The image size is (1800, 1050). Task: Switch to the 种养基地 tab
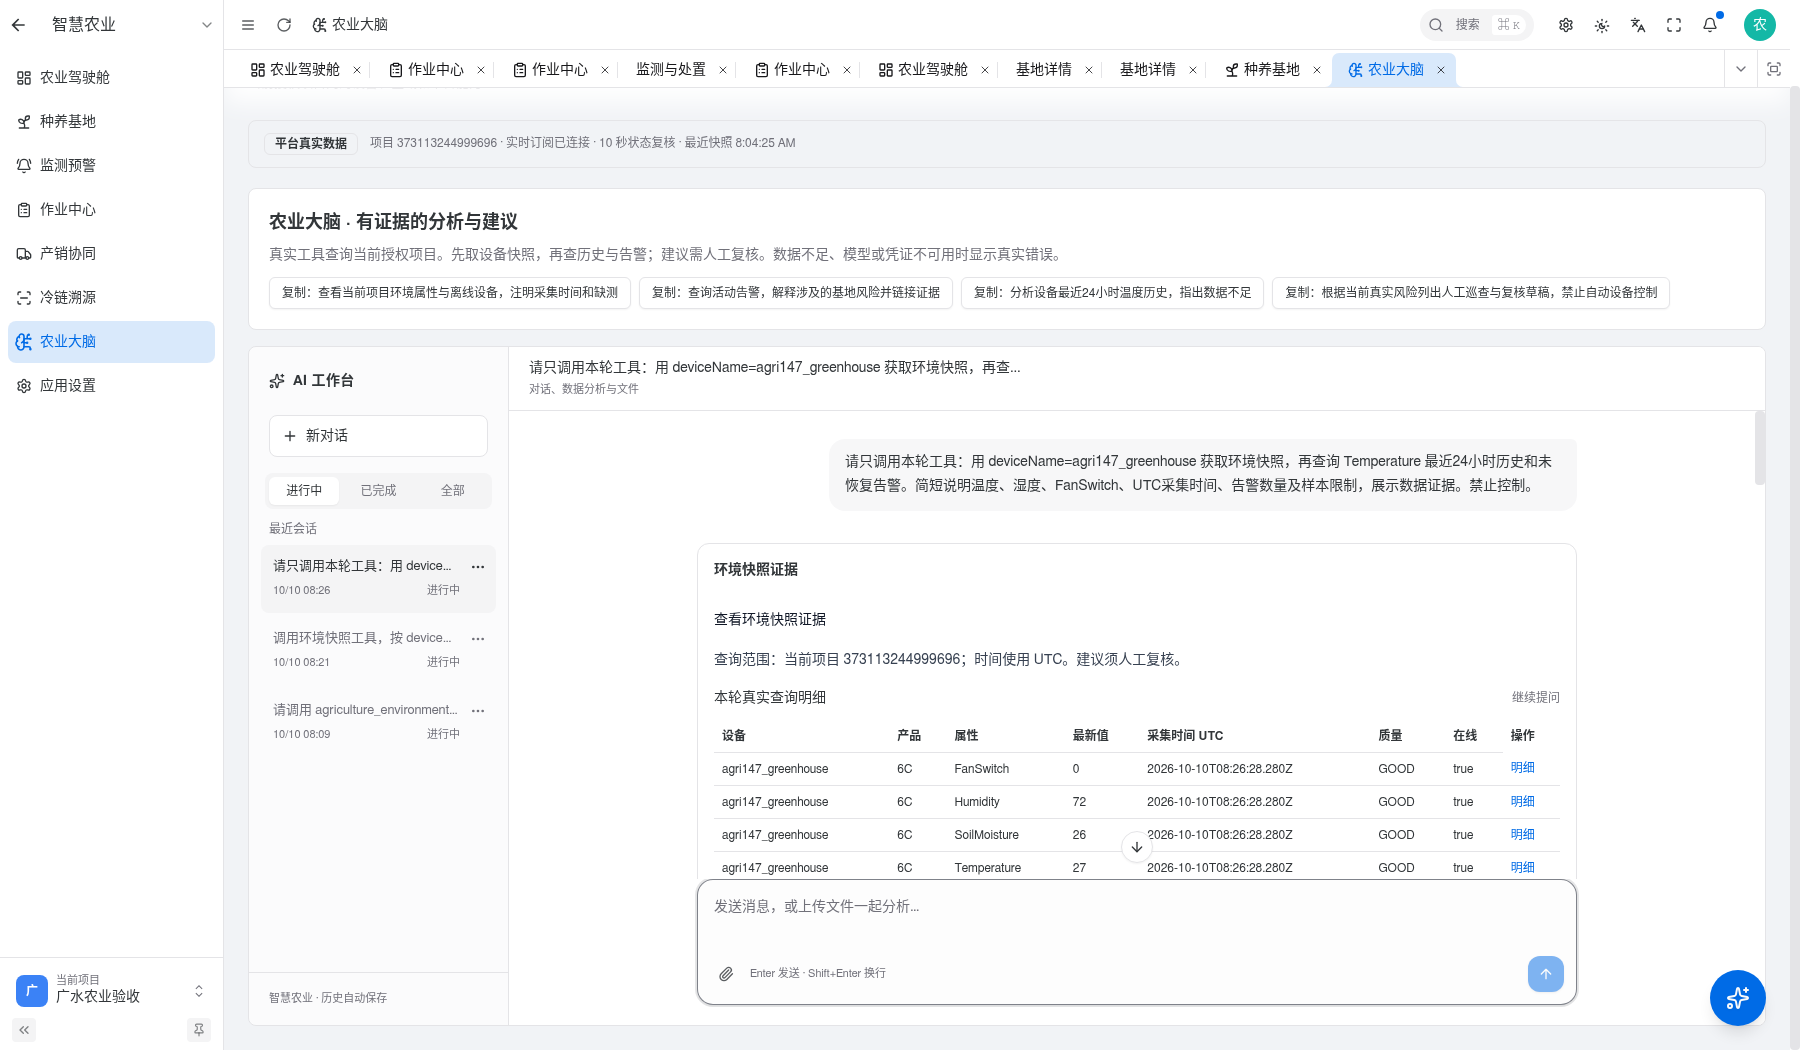(x=1262, y=69)
